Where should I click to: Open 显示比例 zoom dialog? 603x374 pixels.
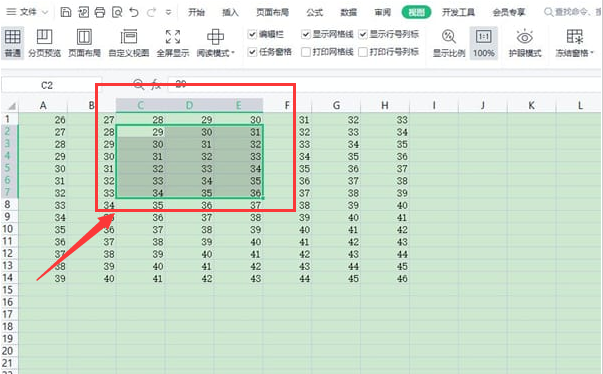coord(449,43)
